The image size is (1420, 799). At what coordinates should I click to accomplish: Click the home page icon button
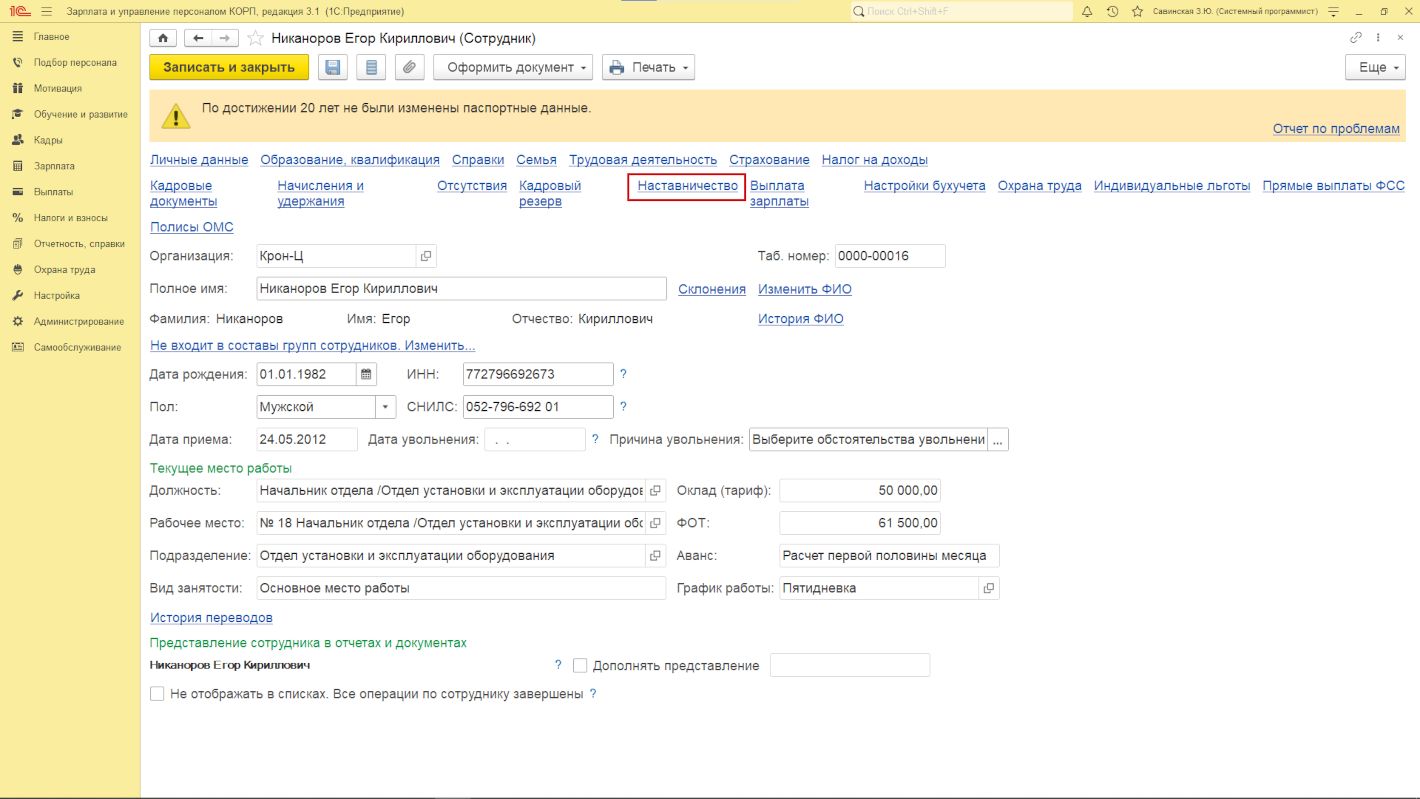[x=162, y=38]
